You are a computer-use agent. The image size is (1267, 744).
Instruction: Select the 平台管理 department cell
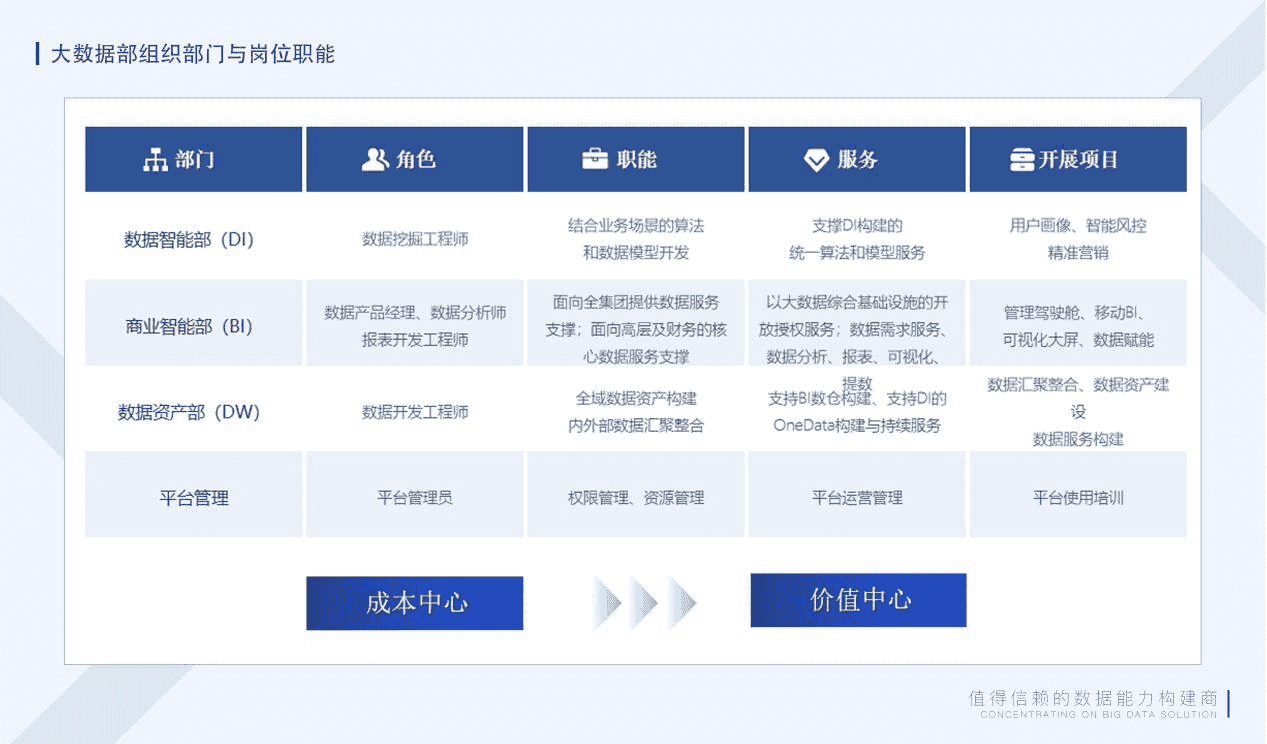click(x=193, y=497)
